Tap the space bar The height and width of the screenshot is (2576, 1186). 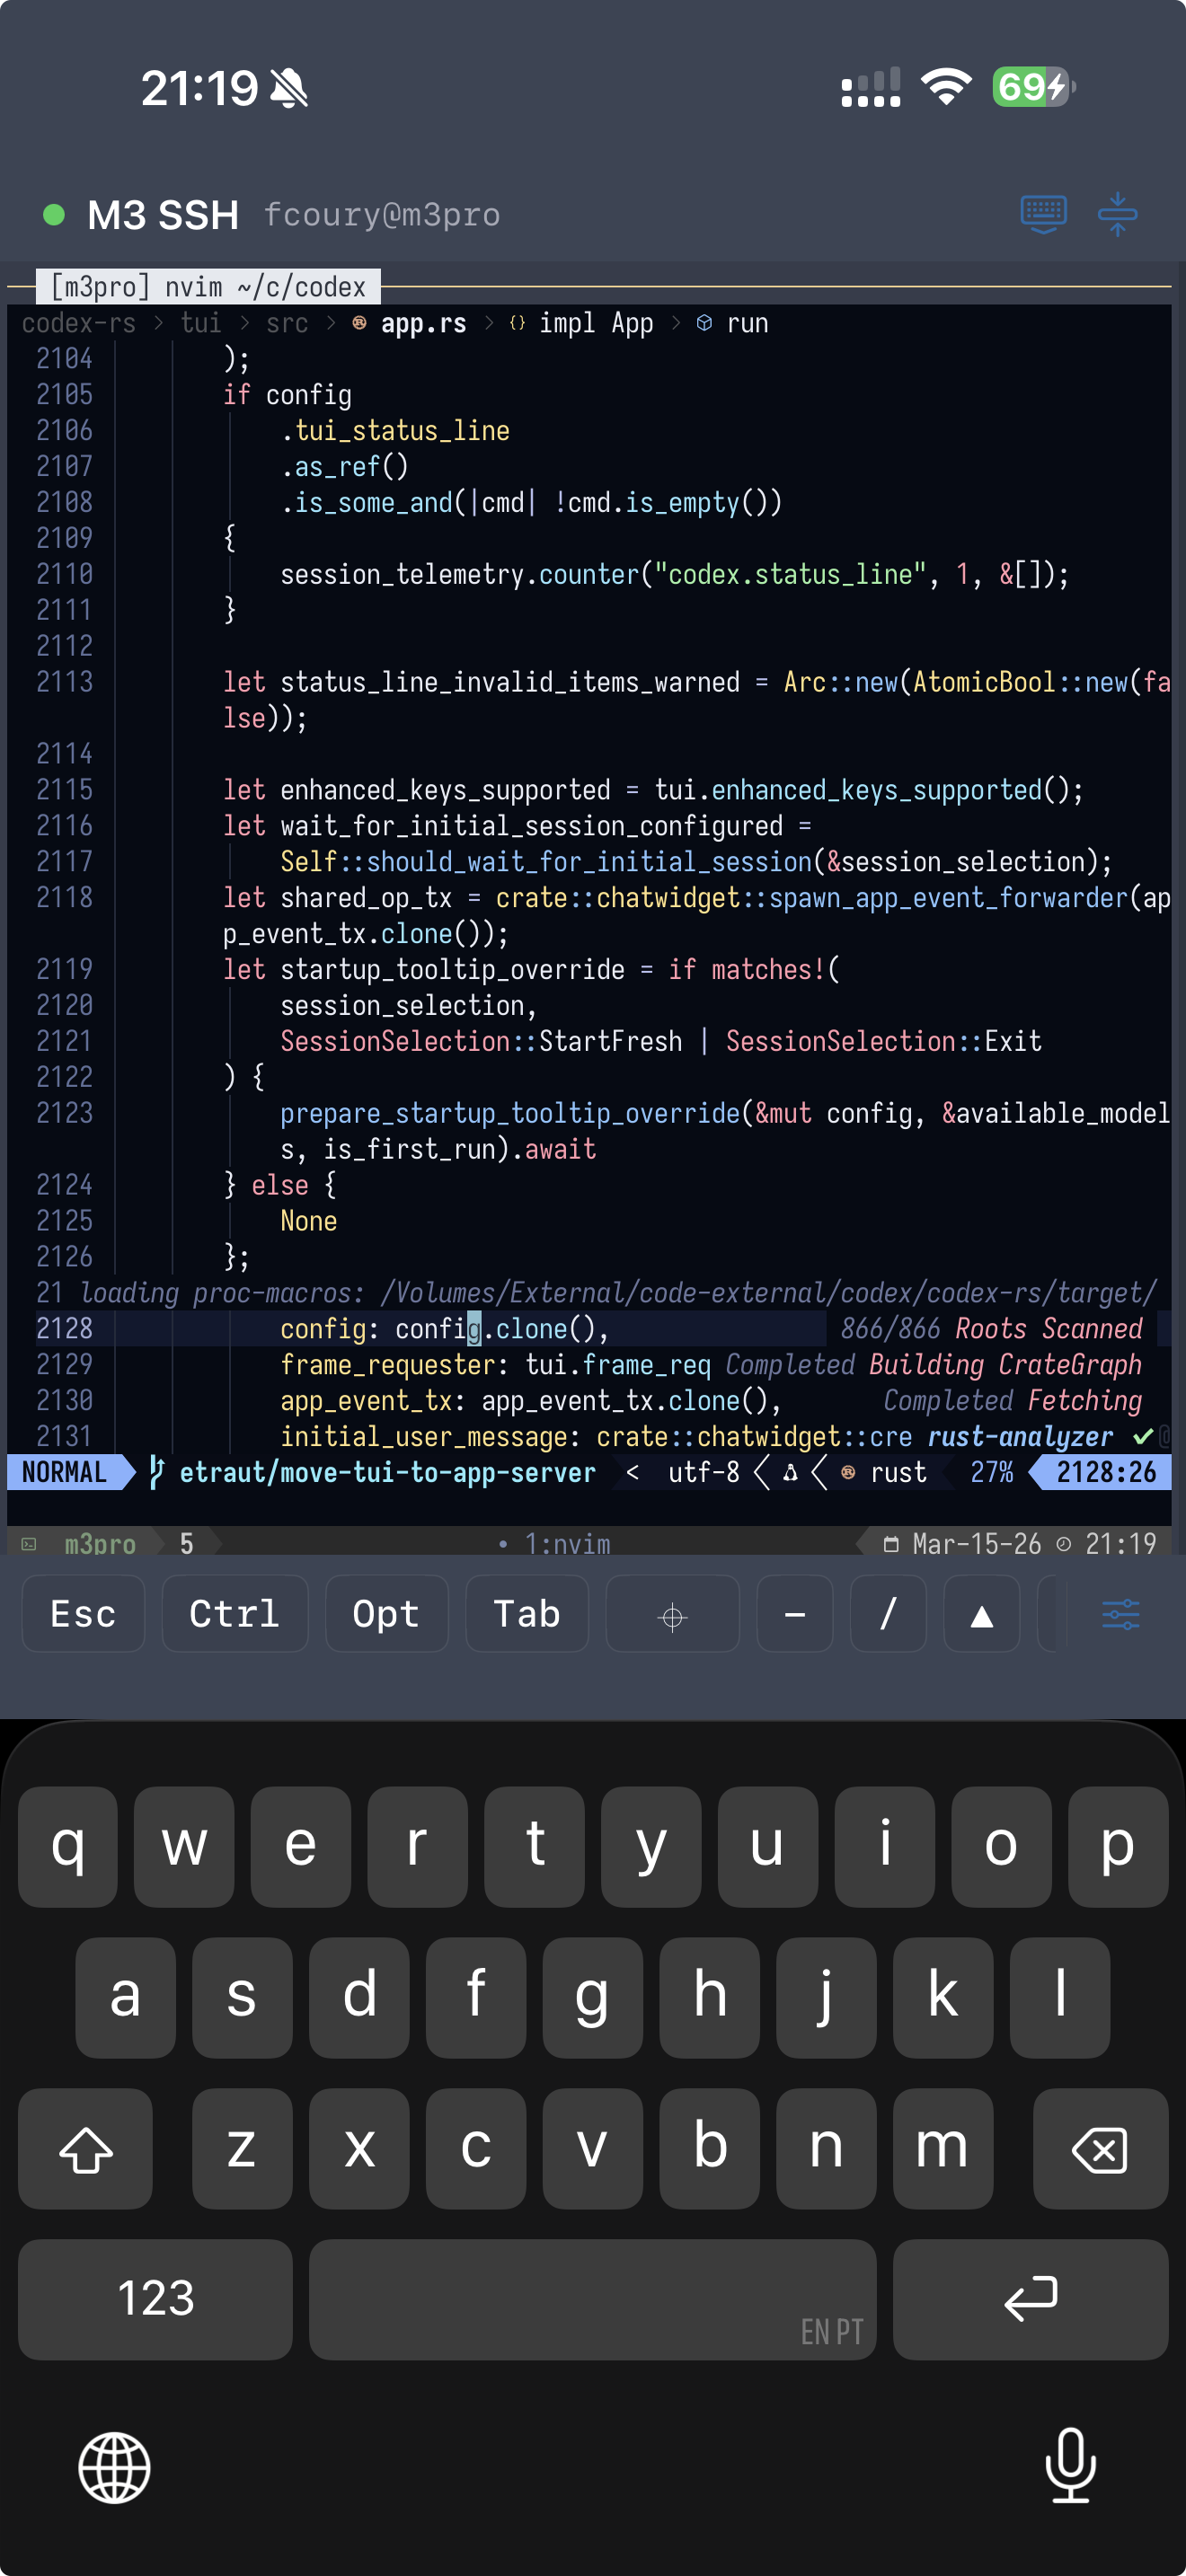(592, 2299)
